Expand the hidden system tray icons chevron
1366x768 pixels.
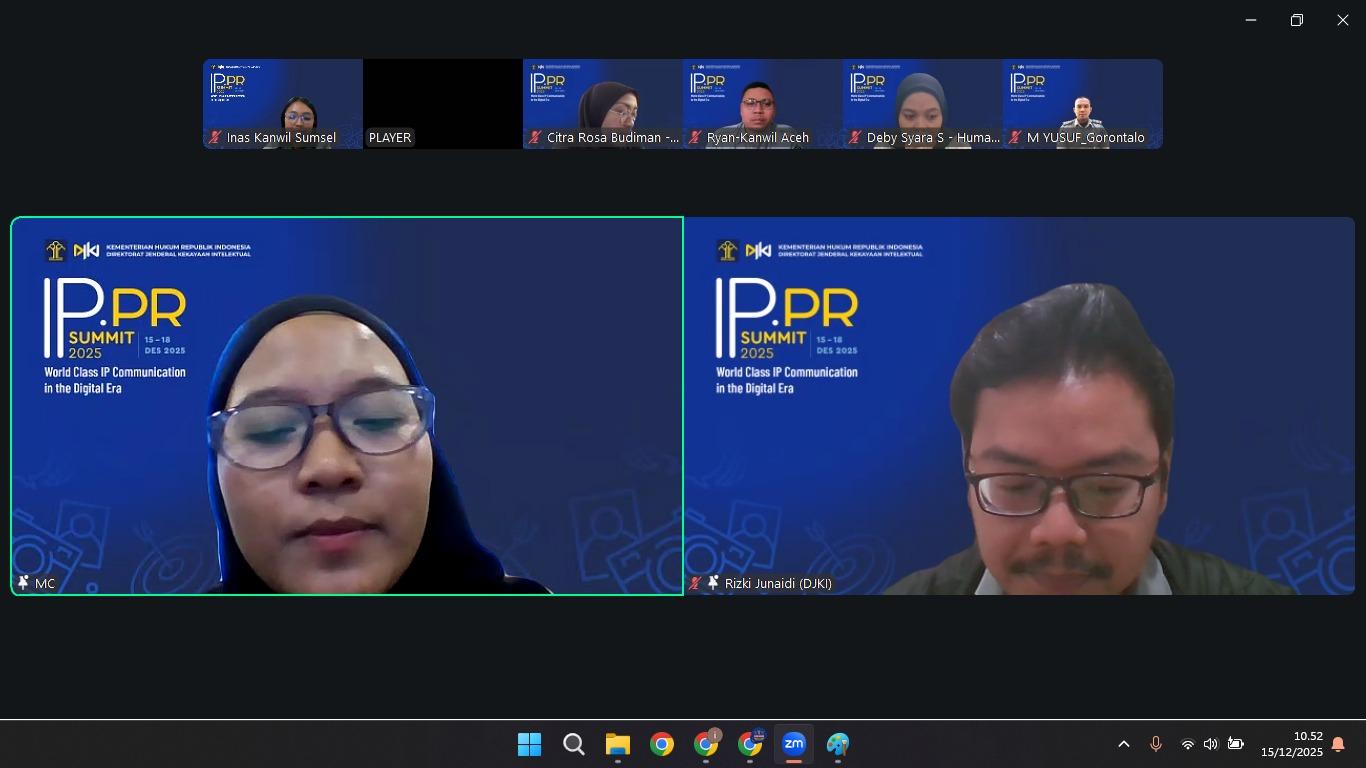[1123, 744]
